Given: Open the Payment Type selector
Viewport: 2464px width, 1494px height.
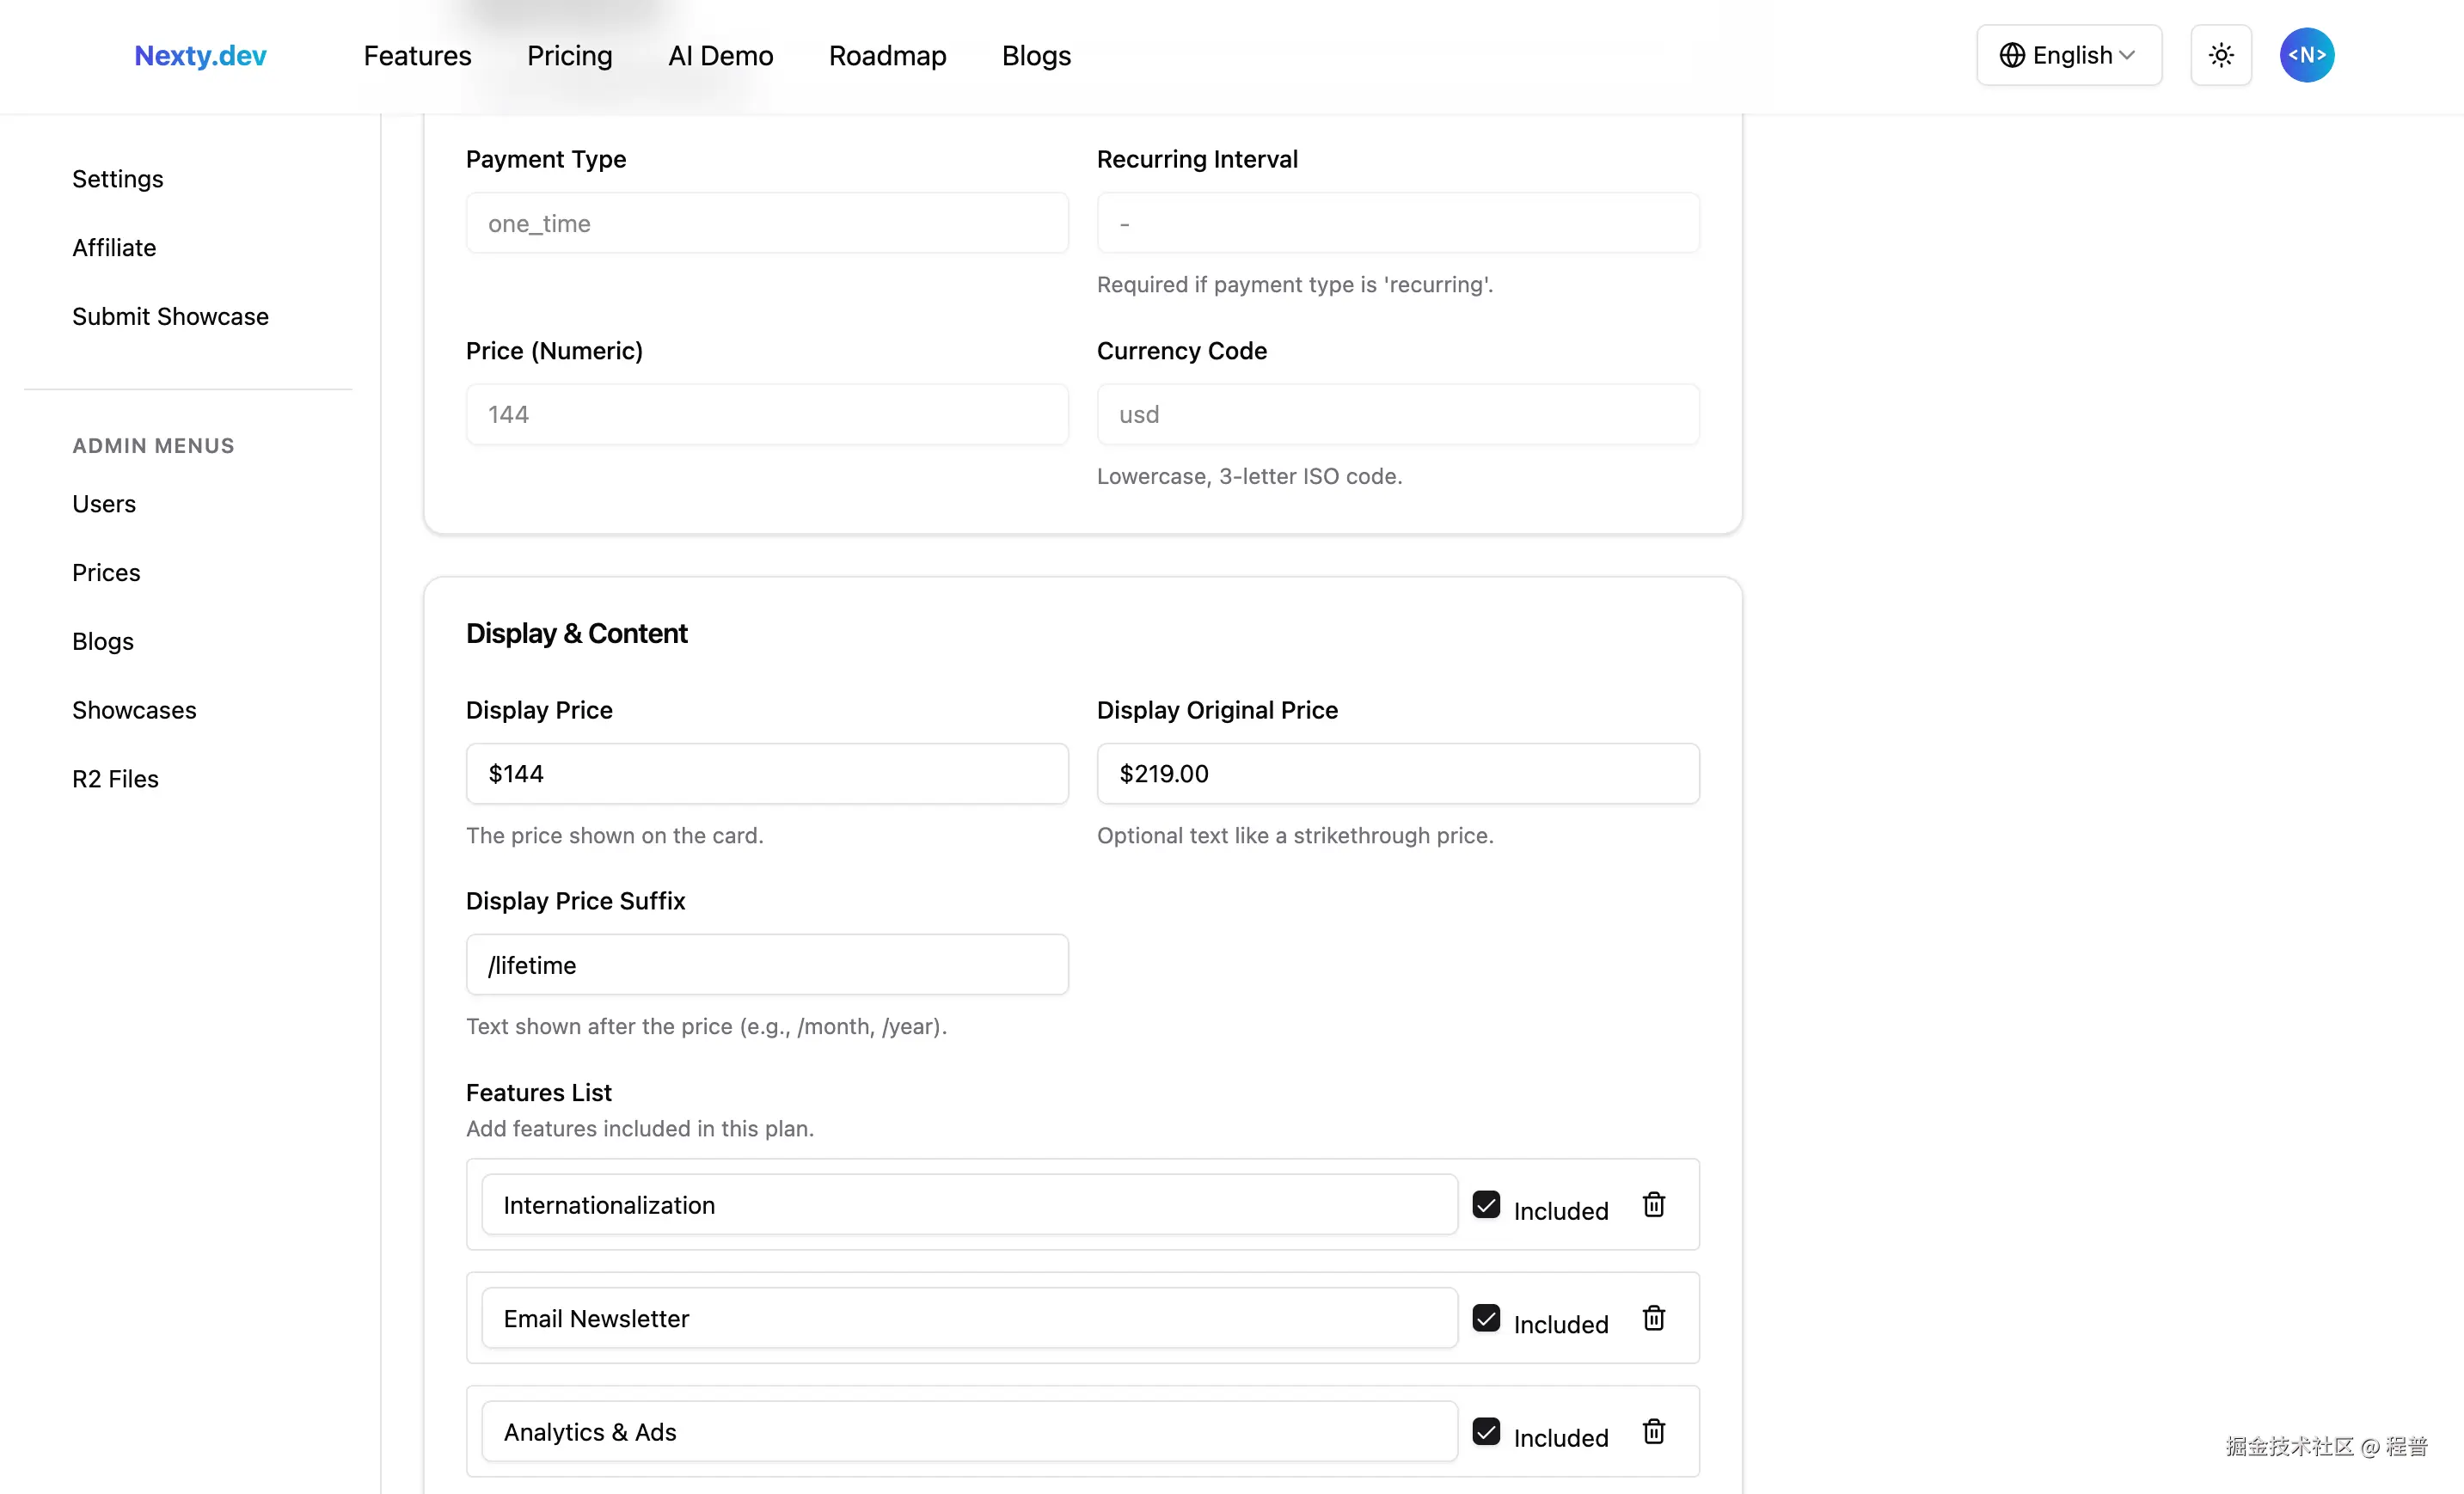Looking at the screenshot, I should 767,222.
